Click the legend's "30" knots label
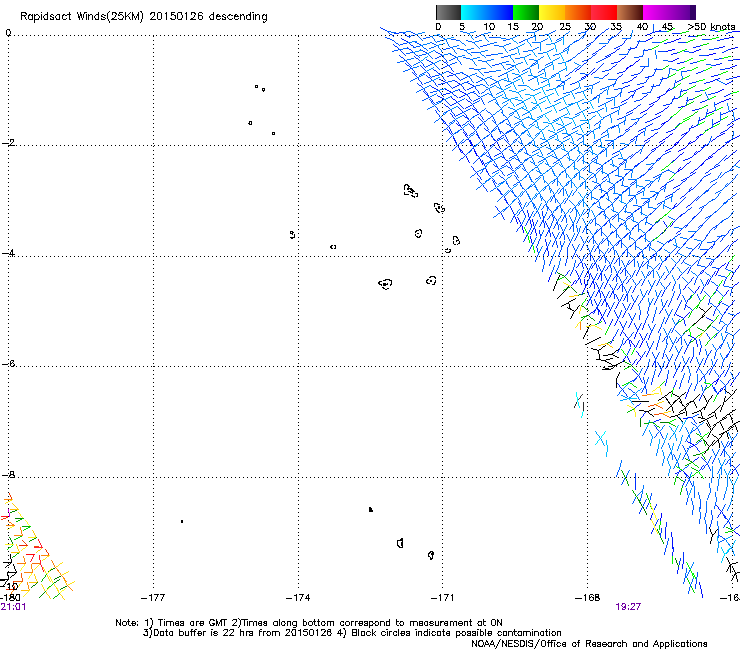The height and width of the screenshot is (650, 740). point(590,27)
